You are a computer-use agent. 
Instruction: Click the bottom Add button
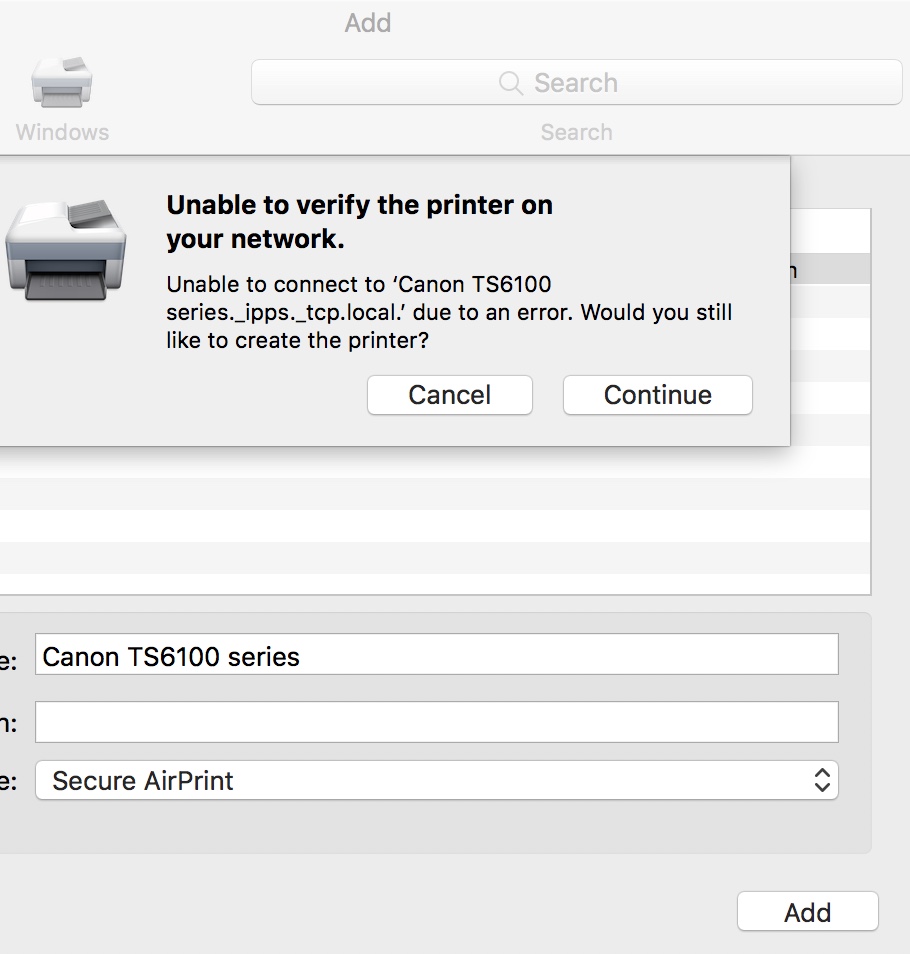808,911
